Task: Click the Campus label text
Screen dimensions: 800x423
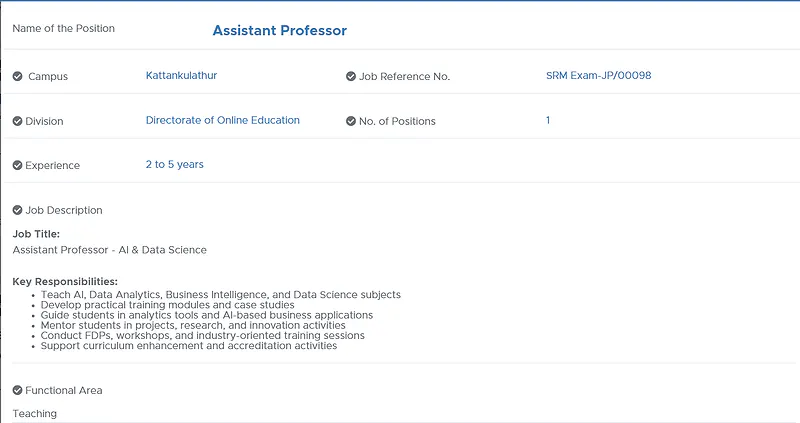Action: [x=48, y=77]
